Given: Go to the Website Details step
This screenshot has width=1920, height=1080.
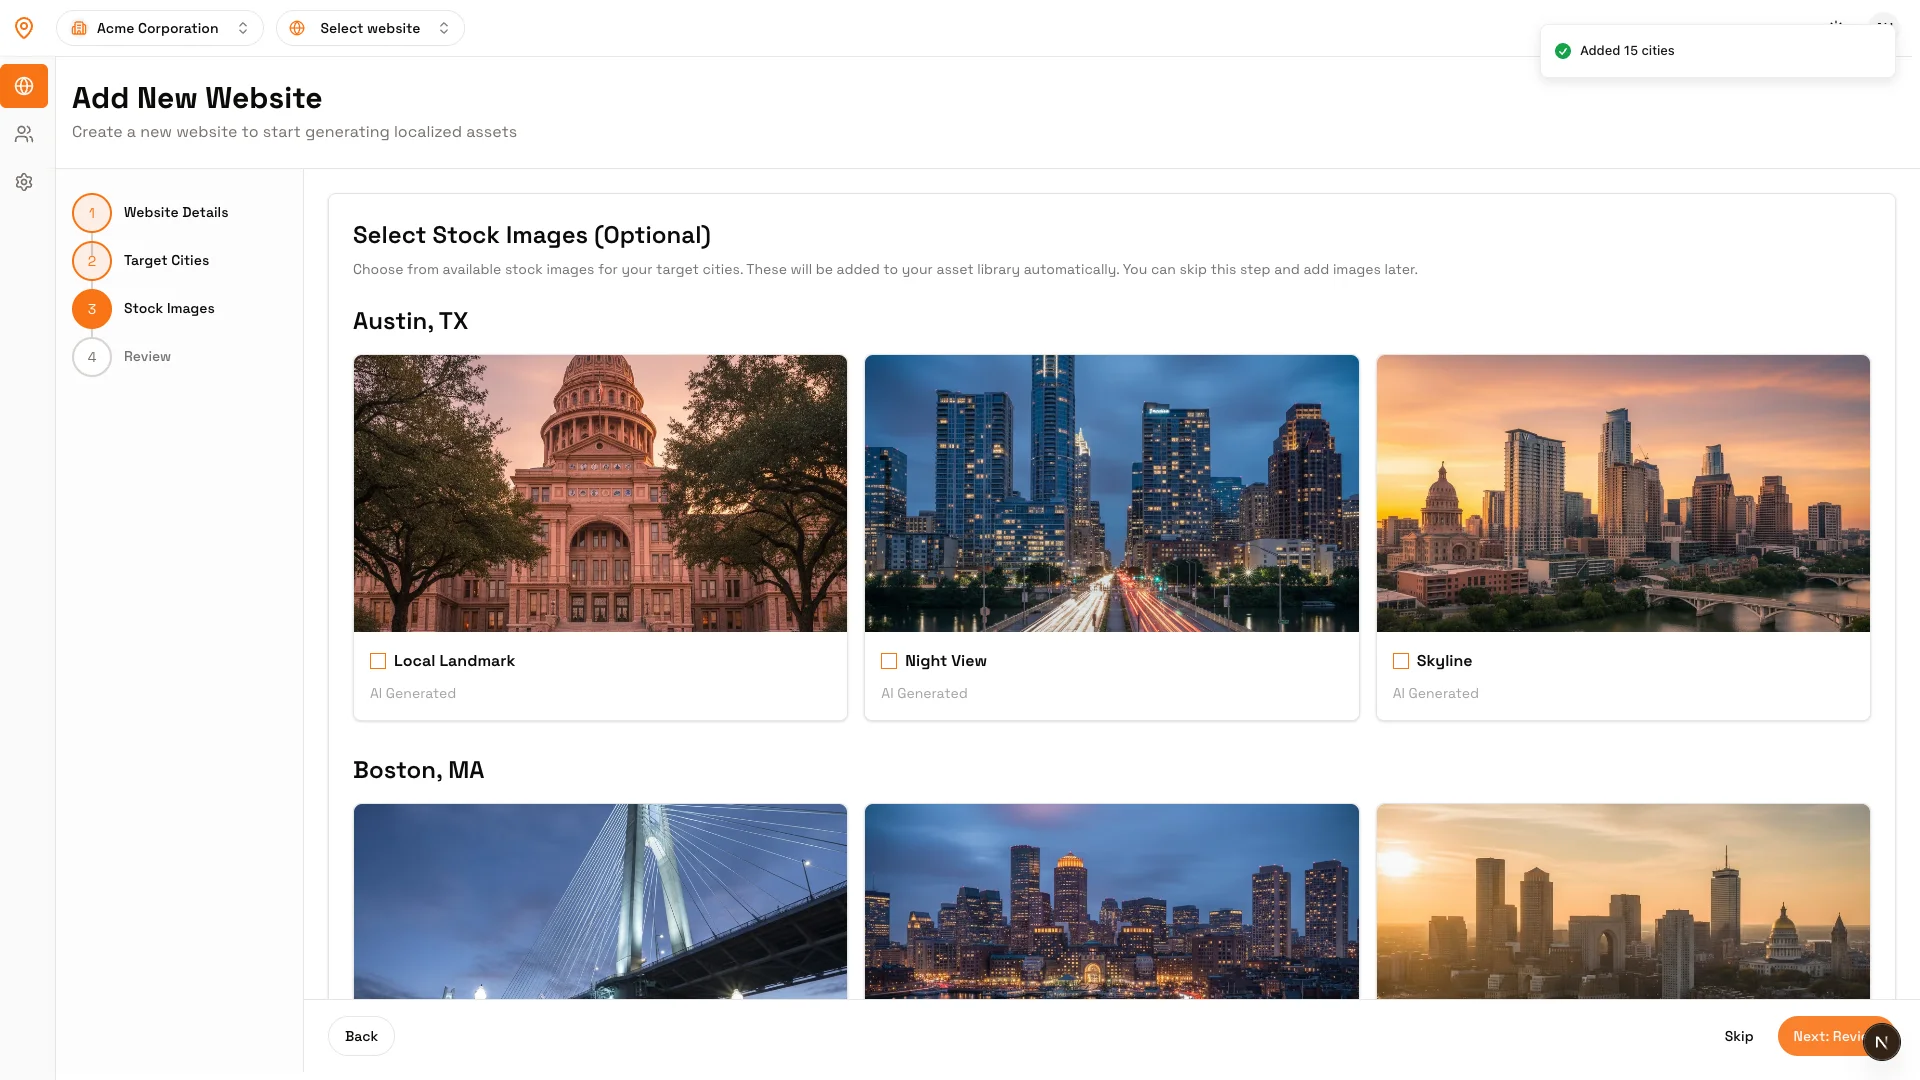Looking at the screenshot, I should coord(176,212).
